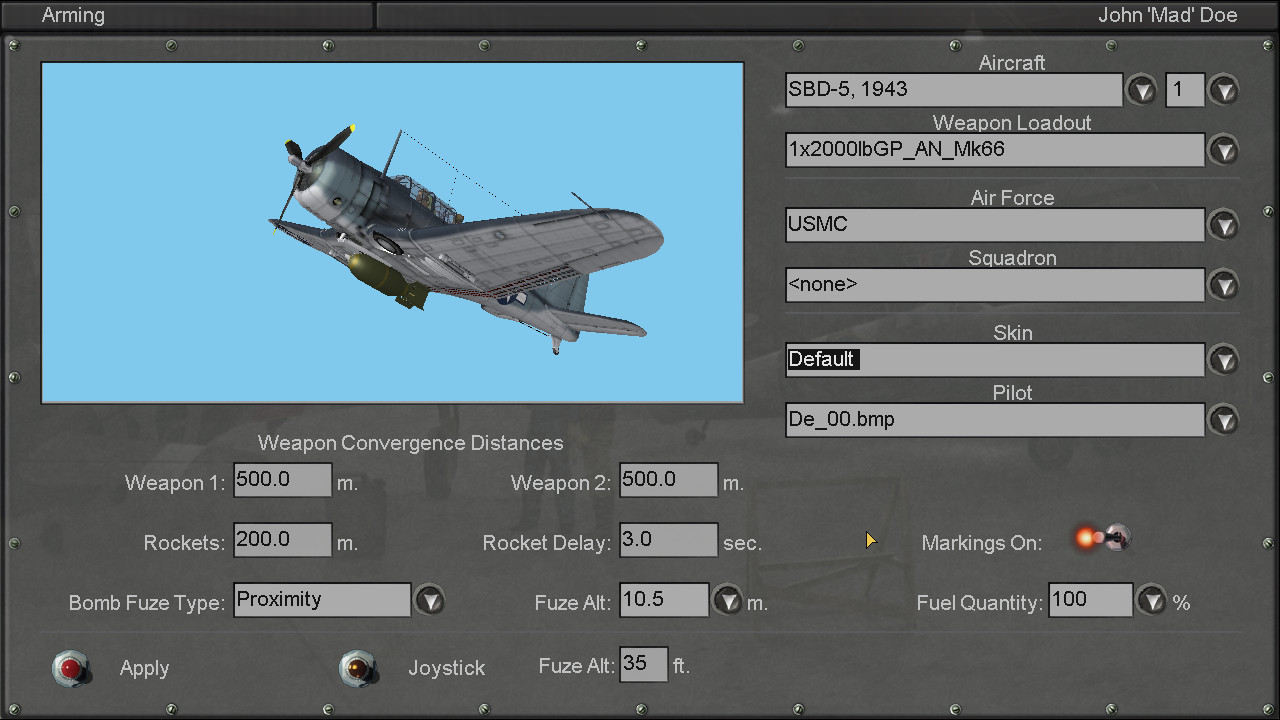Image resolution: width=1280 pixels, height=720 pixels.
Task: Click the Rocket Delay seconds field
Action: click(669, 540)
